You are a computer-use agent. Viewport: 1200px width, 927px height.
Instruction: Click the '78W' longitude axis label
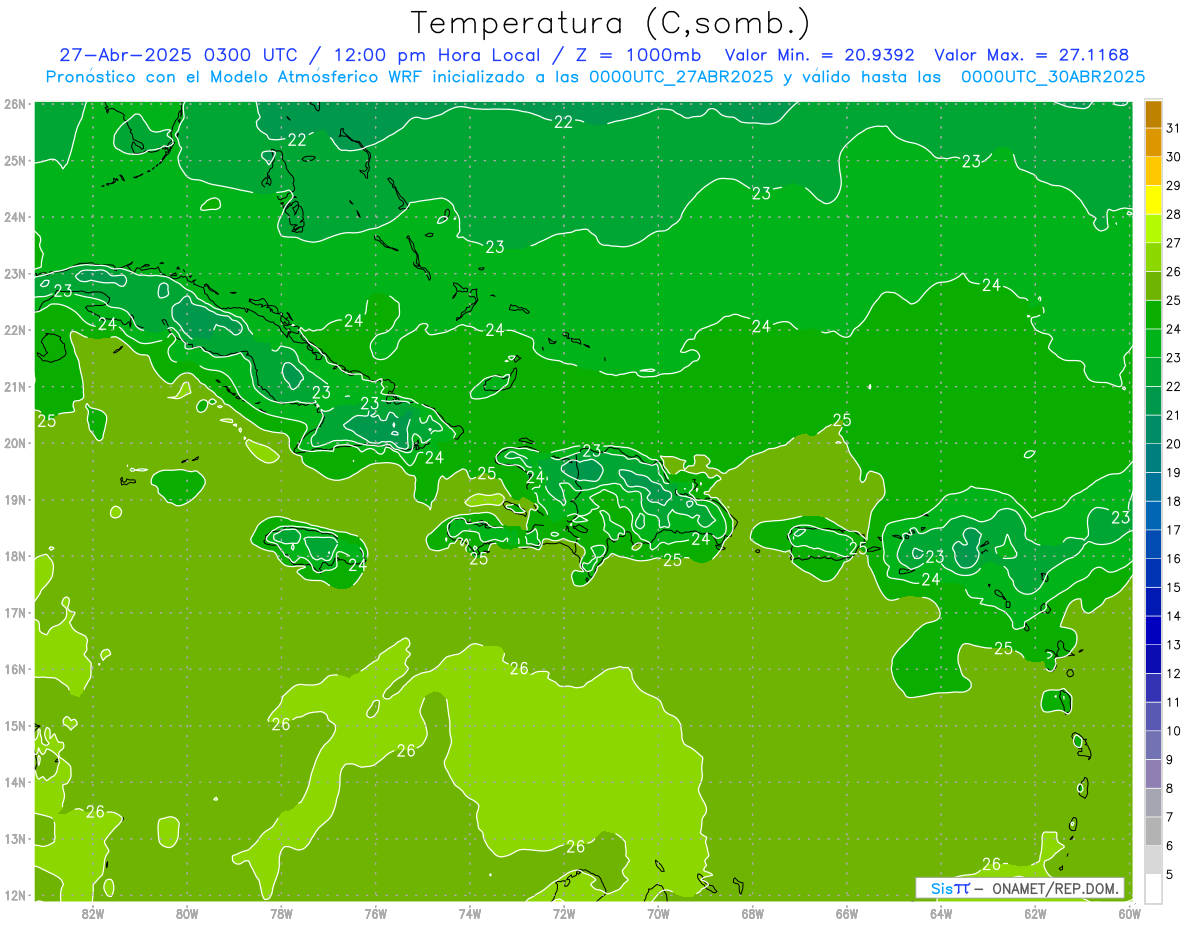pos(281,913)
